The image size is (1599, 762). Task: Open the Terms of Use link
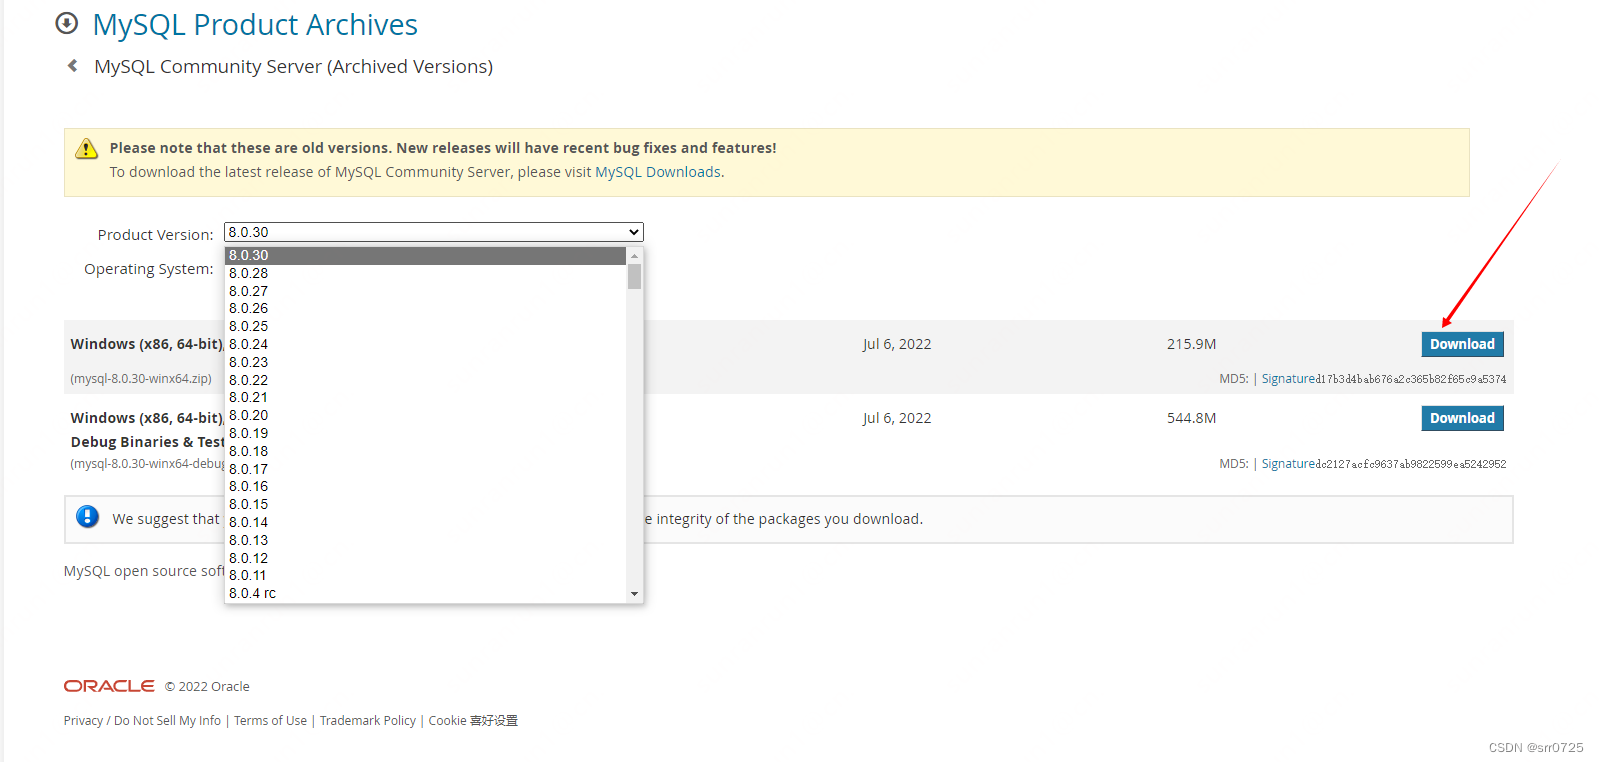click(x=270, y=721)
